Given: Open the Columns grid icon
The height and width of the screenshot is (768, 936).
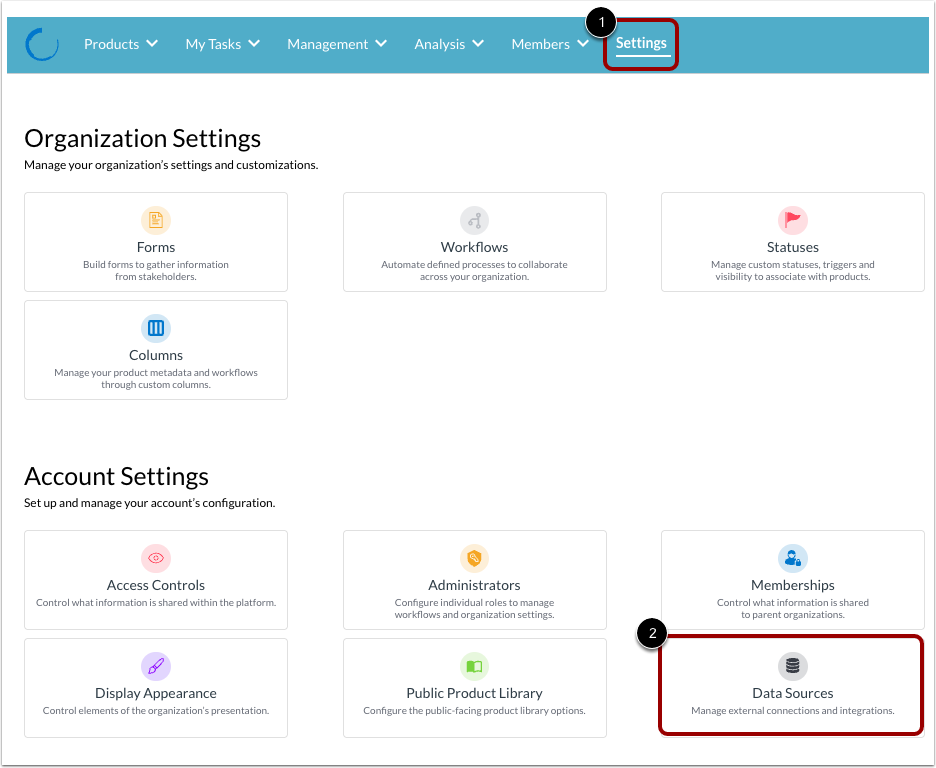Looking at the screenshot, I should pos(156,328).
